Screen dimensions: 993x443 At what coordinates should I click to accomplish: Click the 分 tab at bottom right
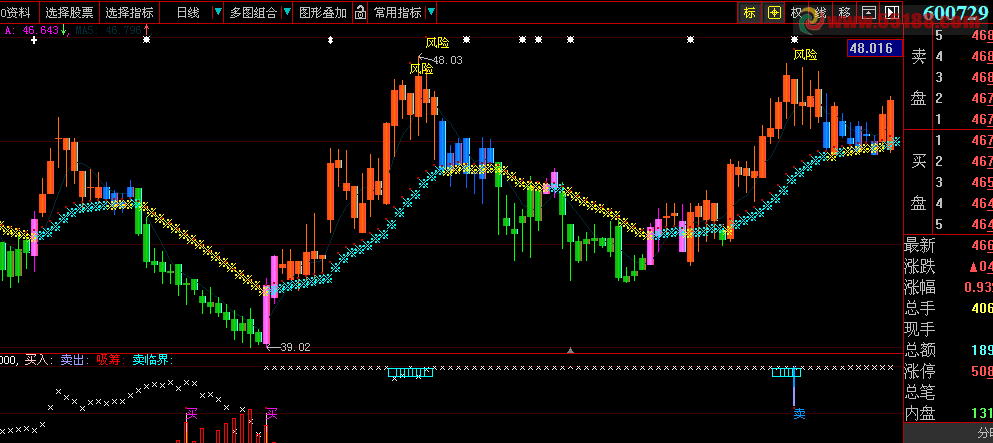point(984,435)
